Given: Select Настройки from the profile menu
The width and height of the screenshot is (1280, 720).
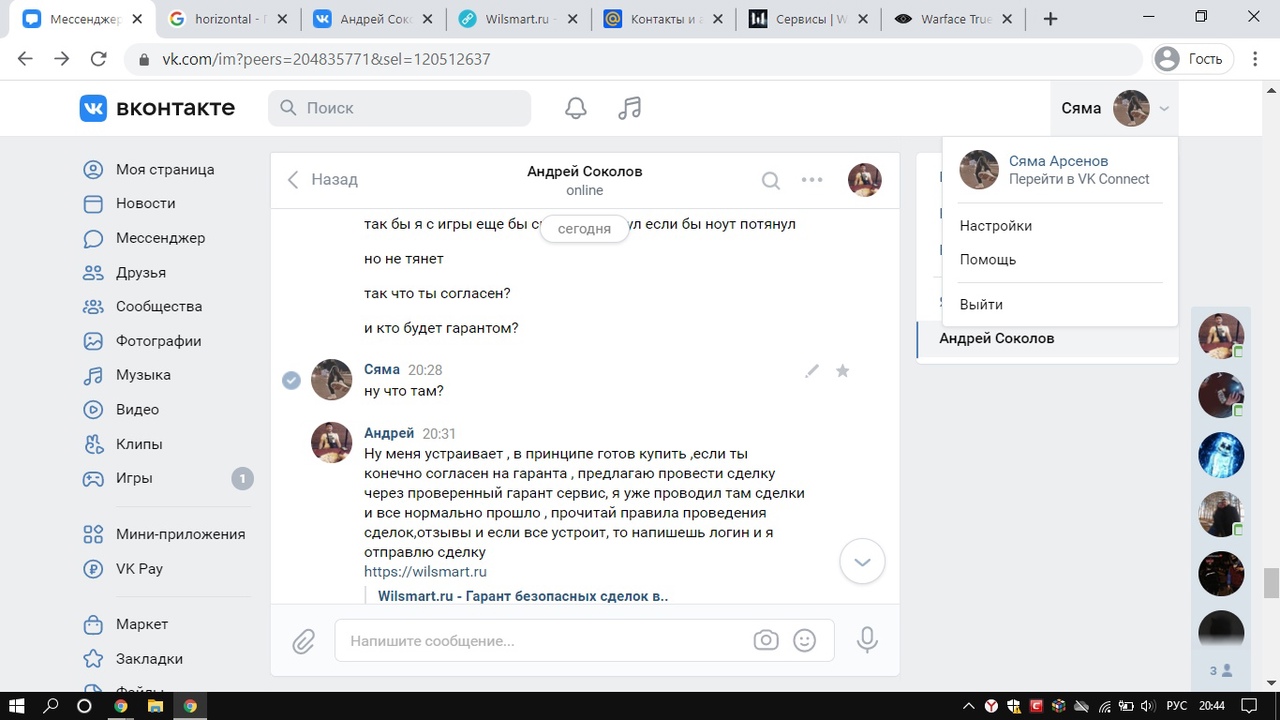Looking at the screenshot, I should tap(995, 226).
